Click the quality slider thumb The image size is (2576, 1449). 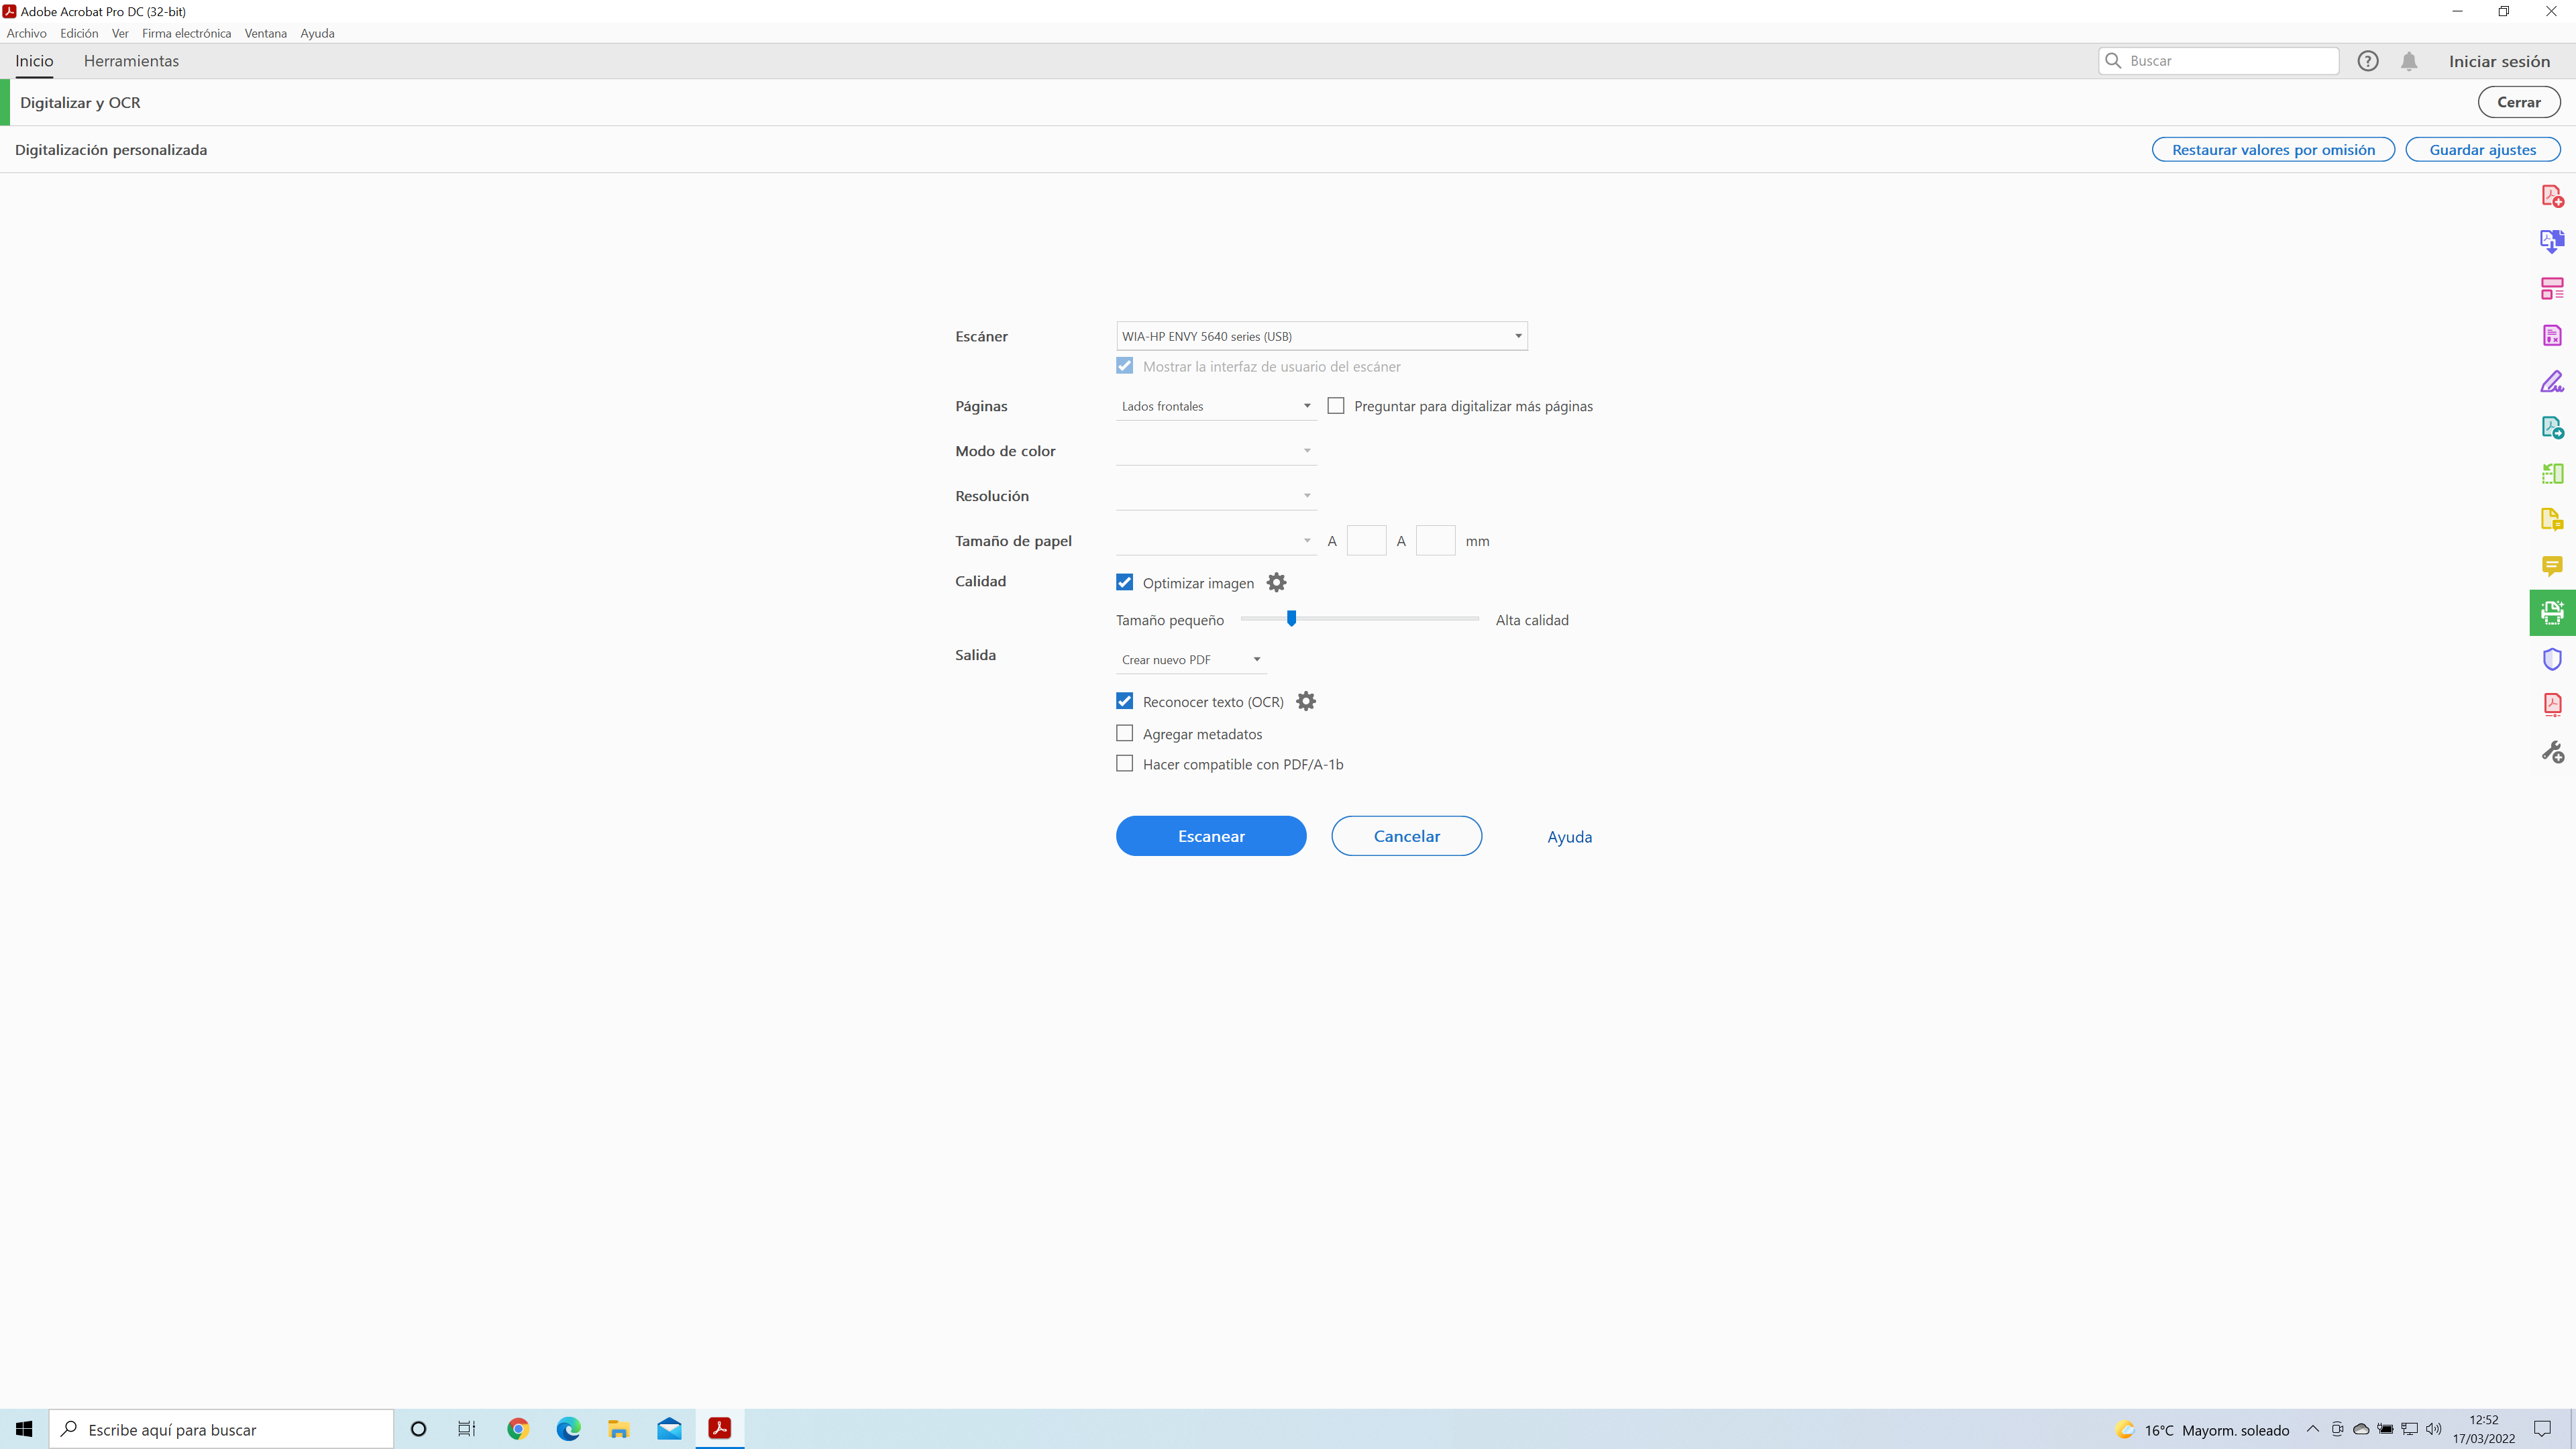coord(1292,618)
